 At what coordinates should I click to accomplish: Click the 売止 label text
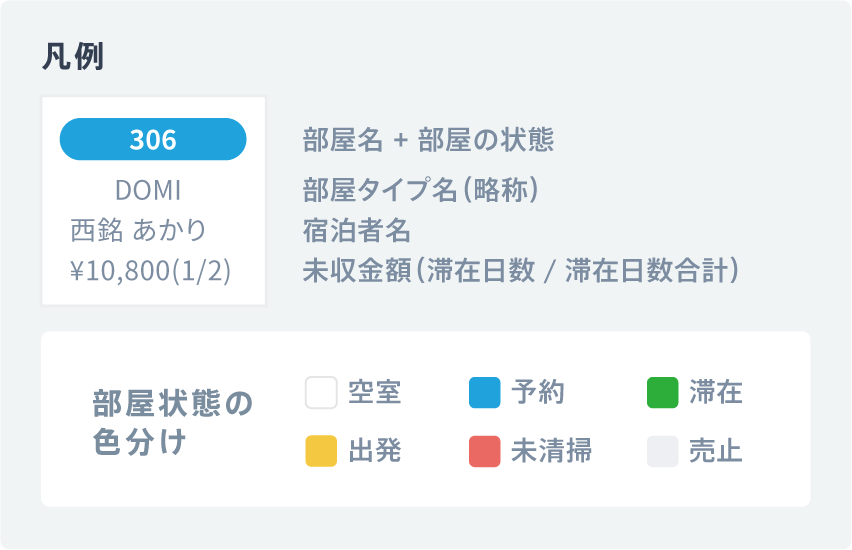point(716,451)
